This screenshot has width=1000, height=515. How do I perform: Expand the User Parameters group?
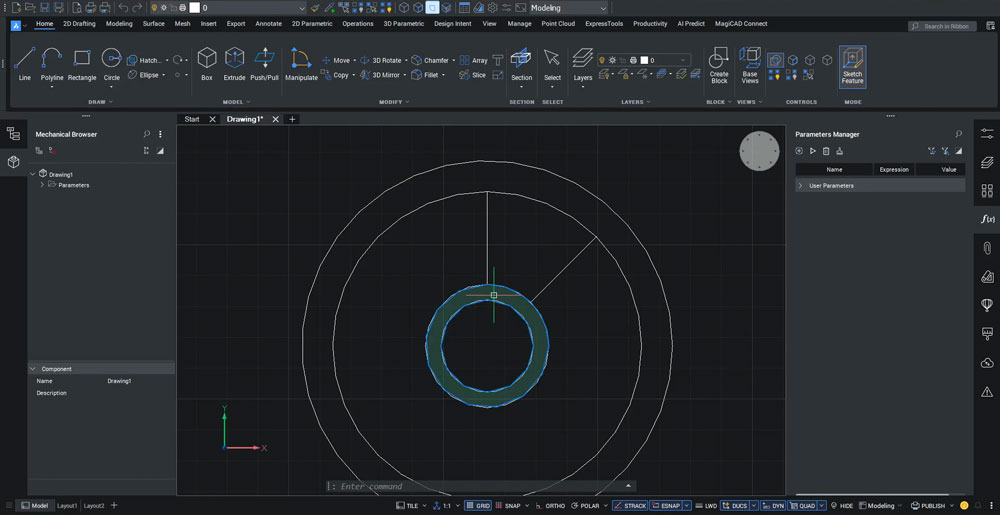pyautogui.click(x=801, y=186)
